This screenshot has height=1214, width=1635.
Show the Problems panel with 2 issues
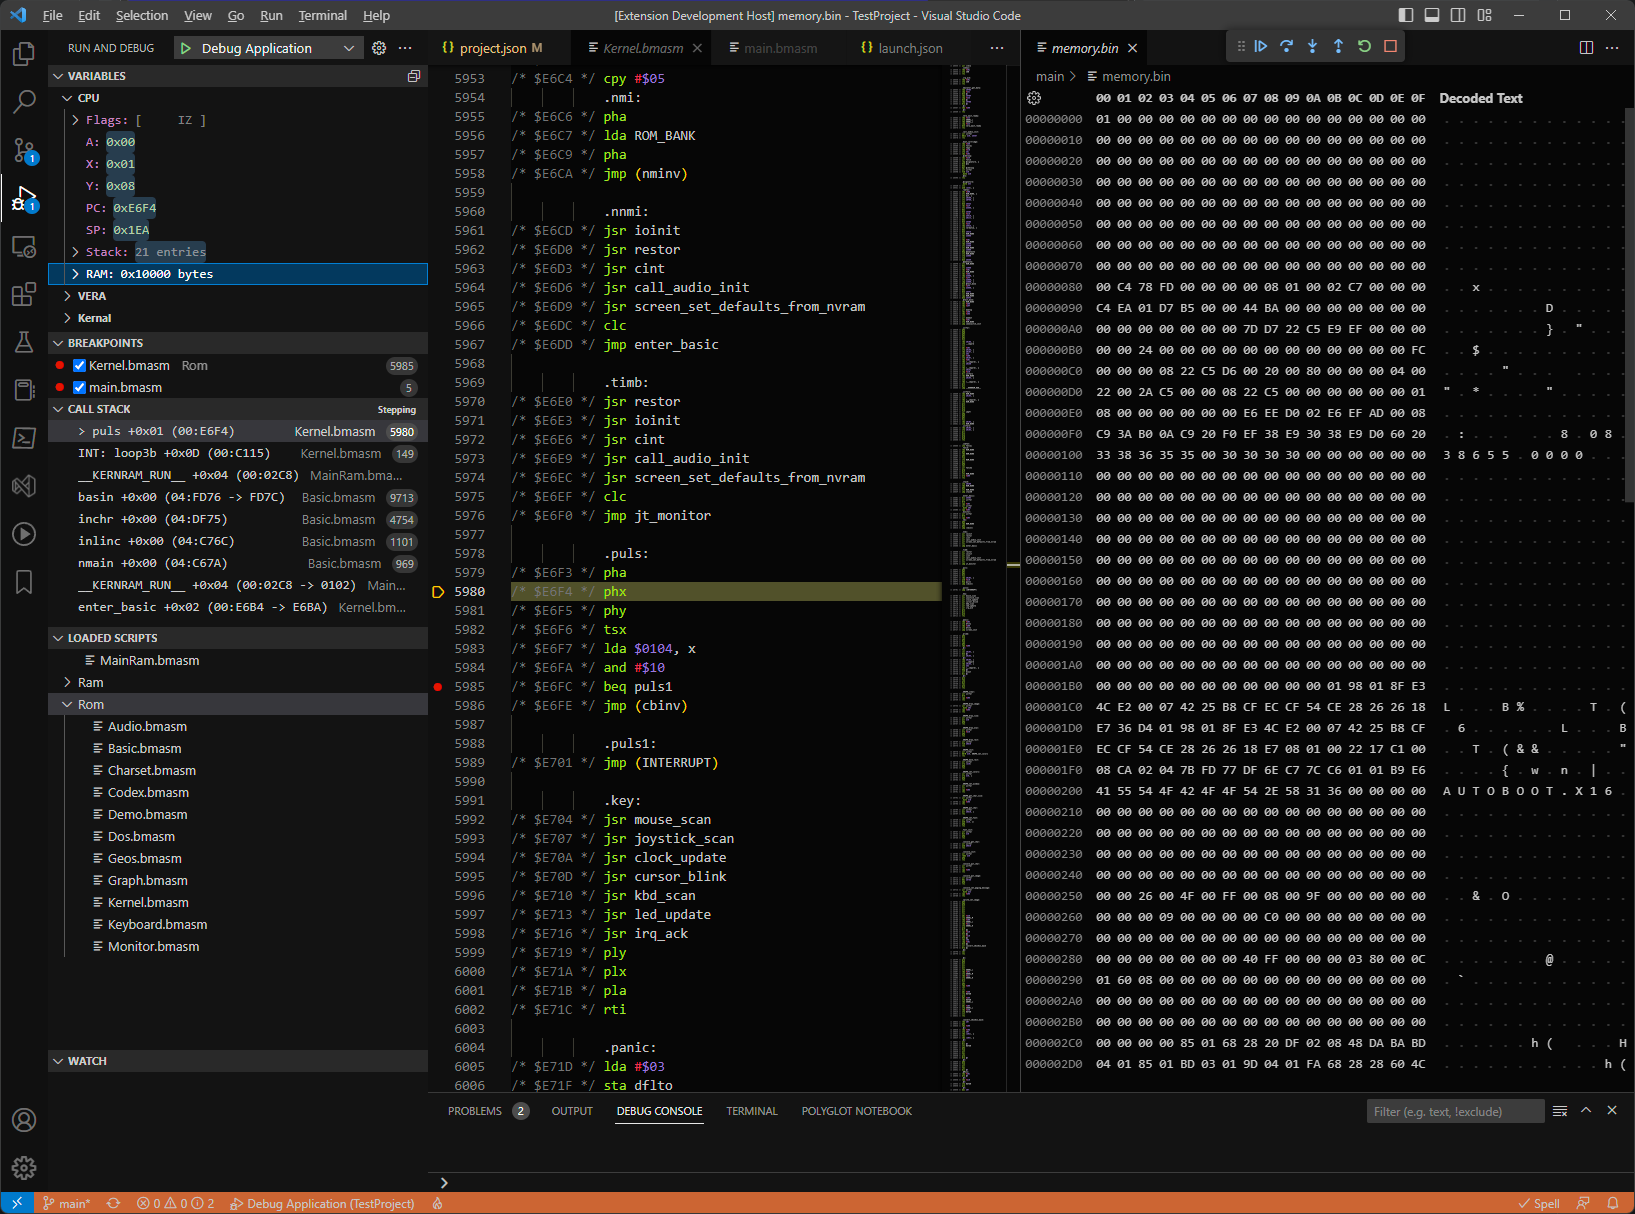pyautogui.click(x=476, y=1110)
